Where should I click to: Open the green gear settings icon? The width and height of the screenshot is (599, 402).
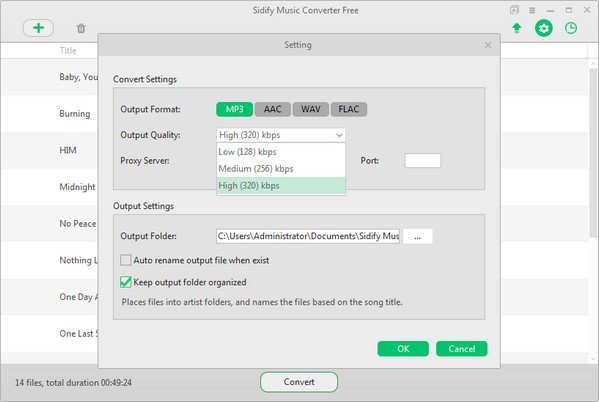[x=544, y=28]
